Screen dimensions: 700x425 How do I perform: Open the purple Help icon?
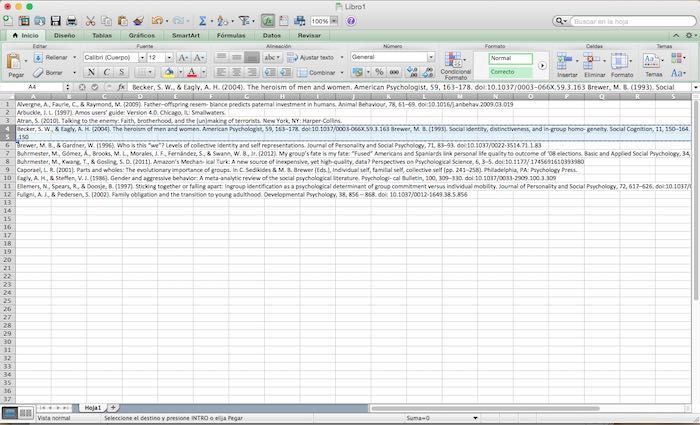(x=351, y=21)
